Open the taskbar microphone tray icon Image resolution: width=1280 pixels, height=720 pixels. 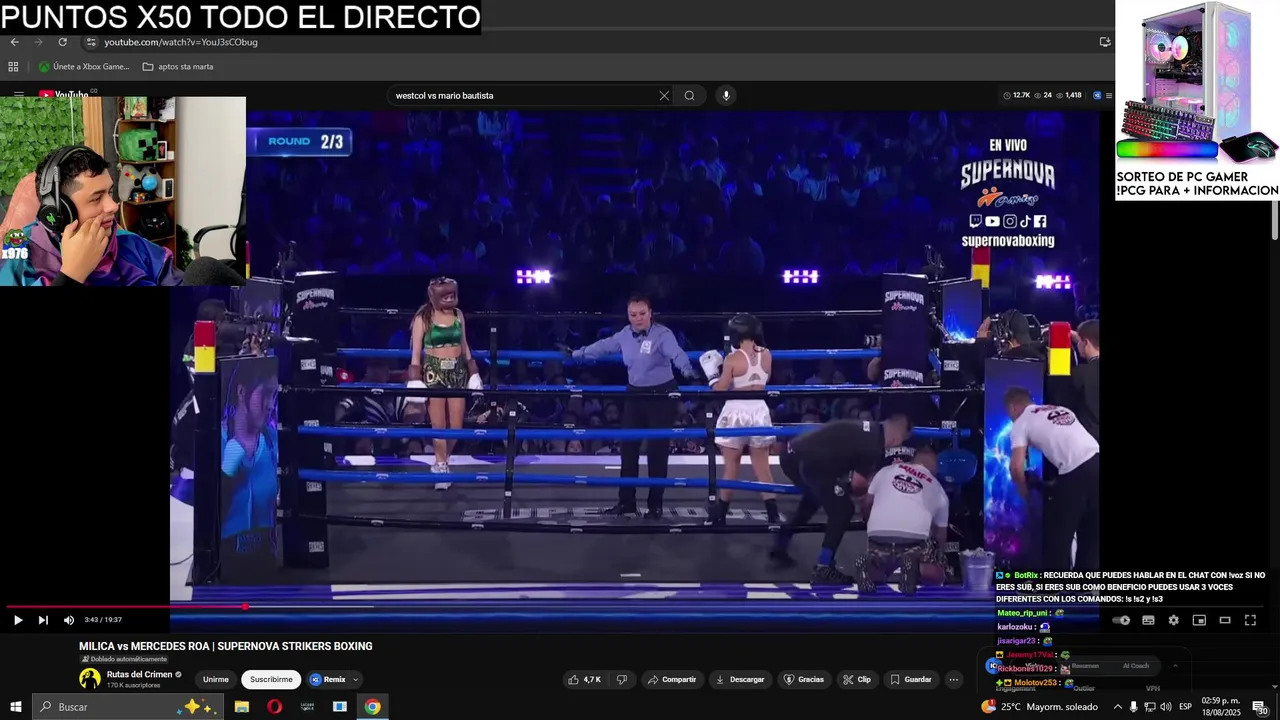click(x=1133, y=707)
